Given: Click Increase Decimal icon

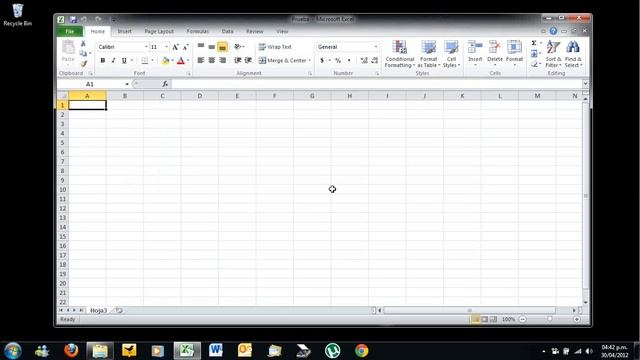Looking at the screenshot, I should tap(364, 60).
